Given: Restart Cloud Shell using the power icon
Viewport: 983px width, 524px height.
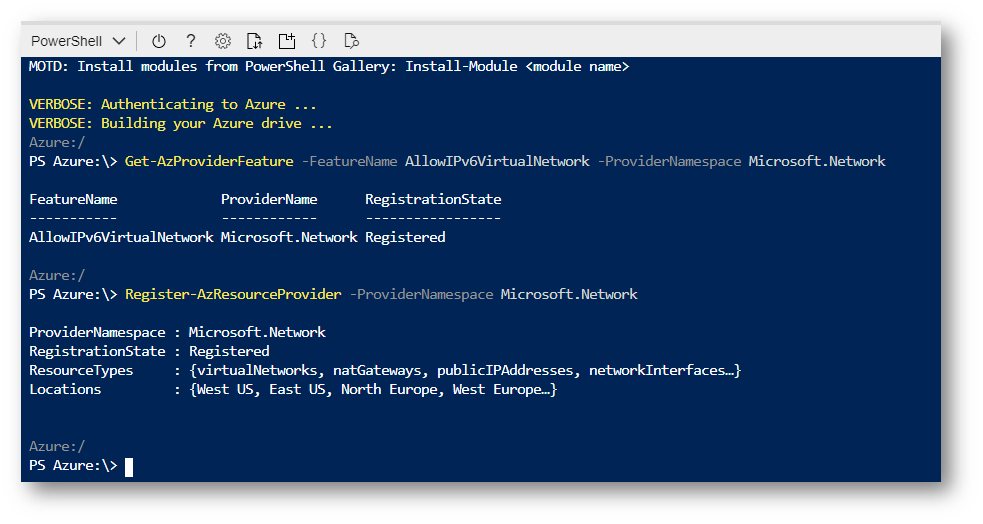Looking at the screenshot, I should pyautogui.click(x=159, y=41).
